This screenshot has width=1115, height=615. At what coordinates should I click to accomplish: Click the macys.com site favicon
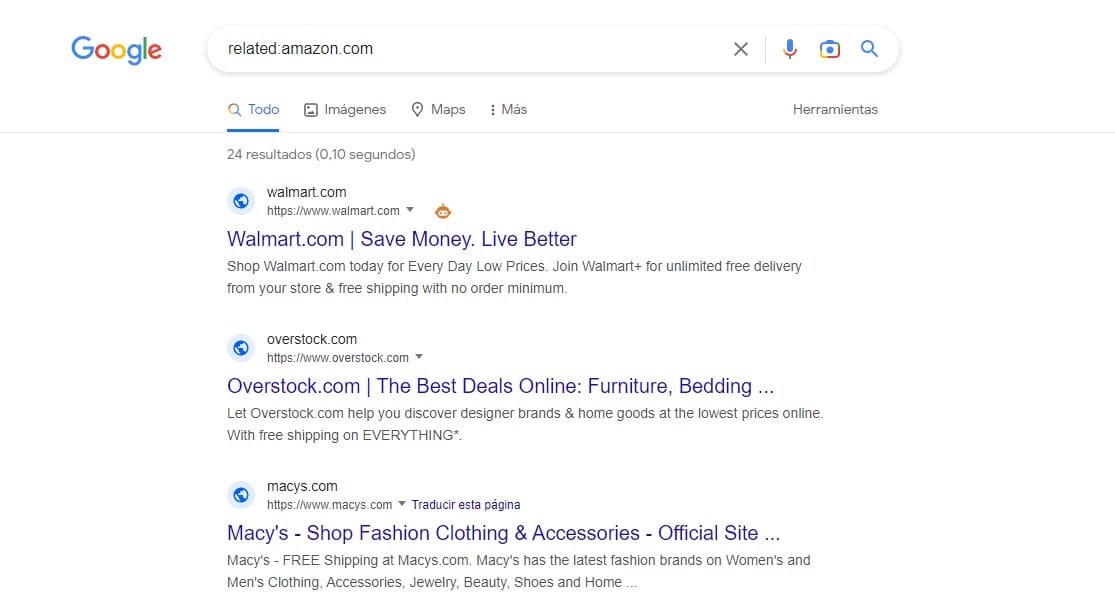[241, 494]
